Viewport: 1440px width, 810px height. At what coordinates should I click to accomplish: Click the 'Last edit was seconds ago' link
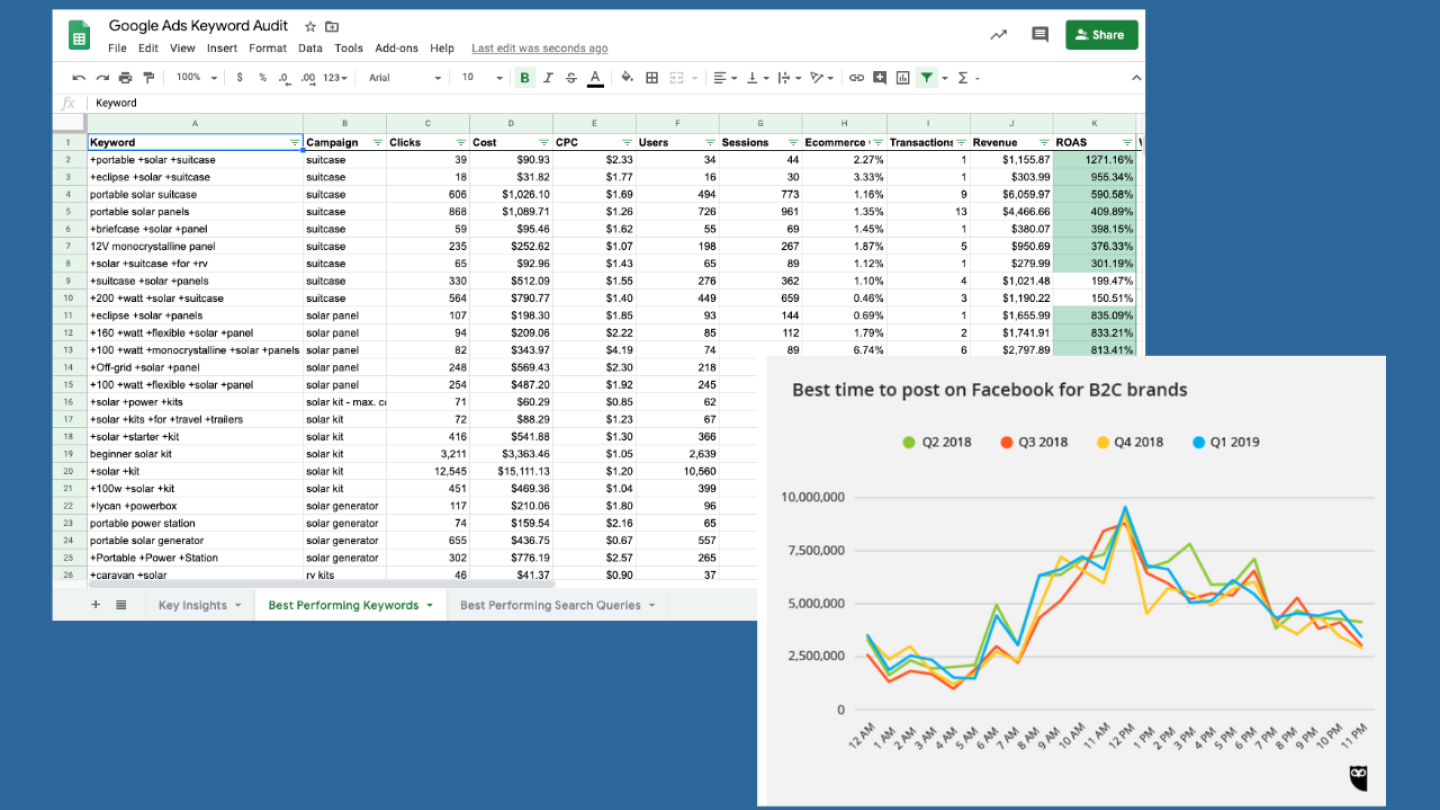pyautogui.click(x=540, y=48)
